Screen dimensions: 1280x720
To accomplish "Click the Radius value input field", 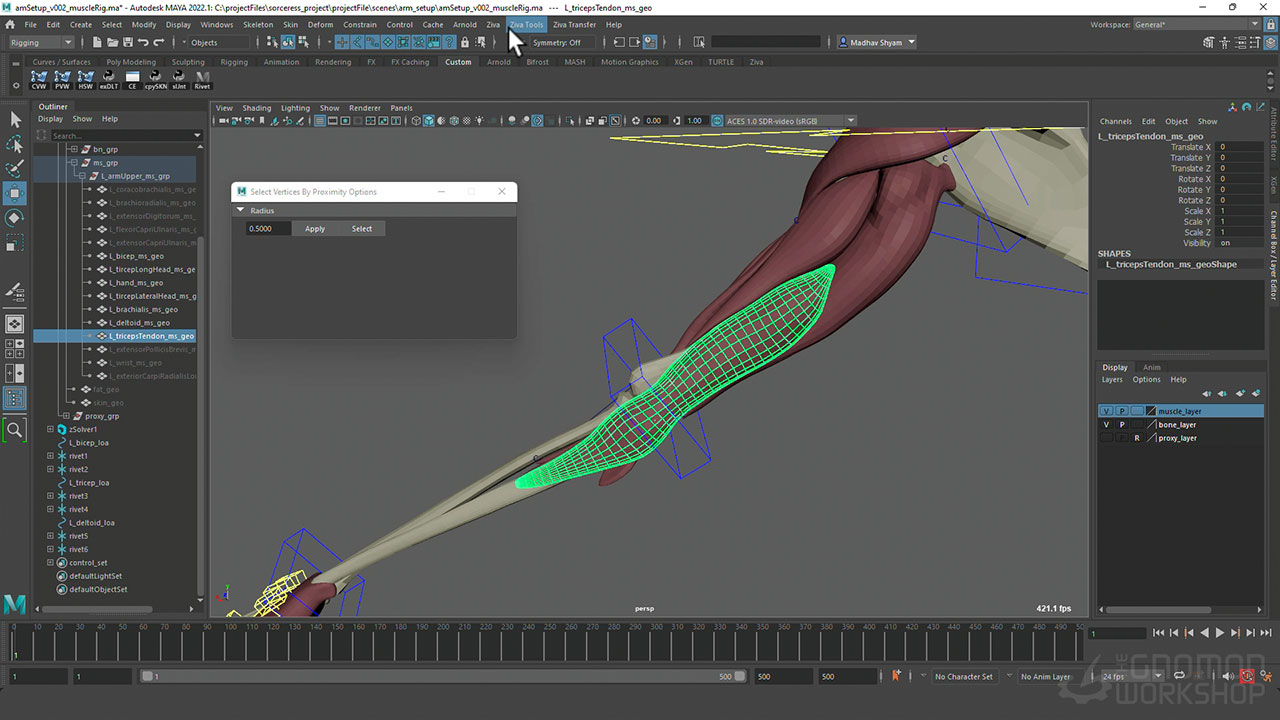I will pos(268,229).
